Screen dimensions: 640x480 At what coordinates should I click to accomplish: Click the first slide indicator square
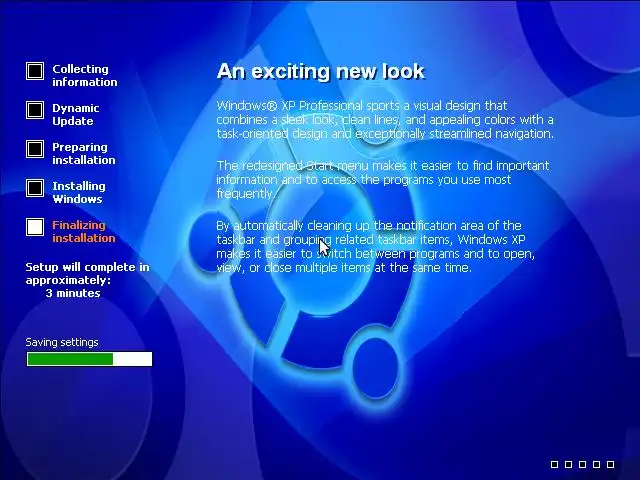[x=554, y=464]
